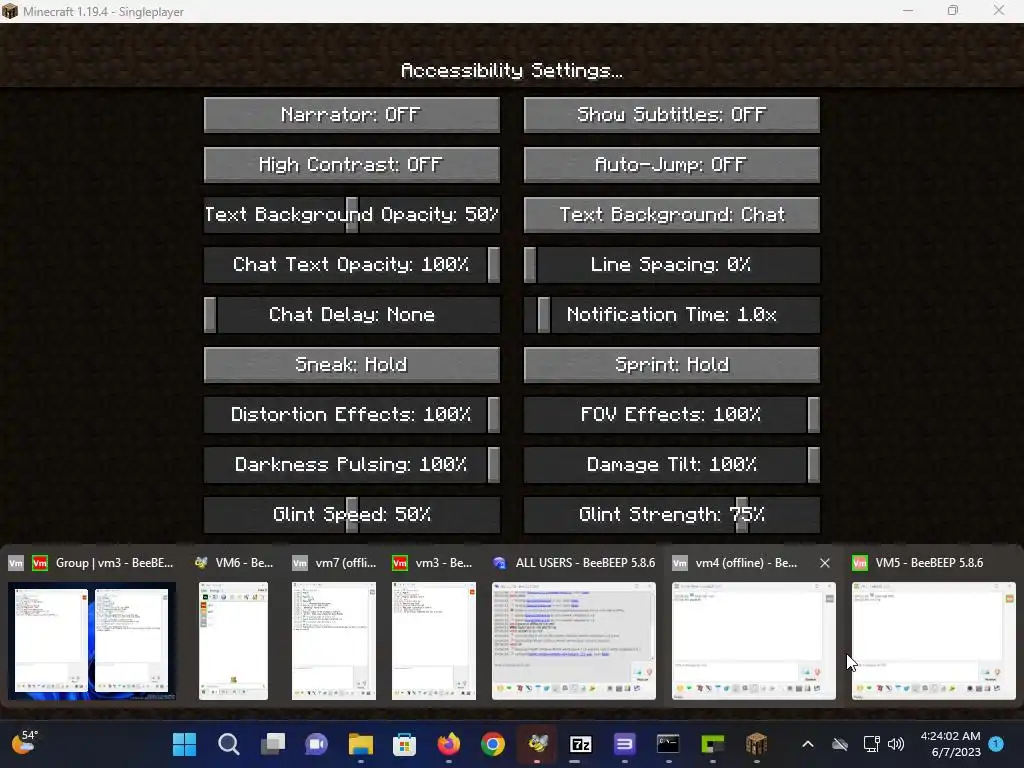1024x768 pixels.
Task: Open taskbar Search
Action: pos(229,744)
